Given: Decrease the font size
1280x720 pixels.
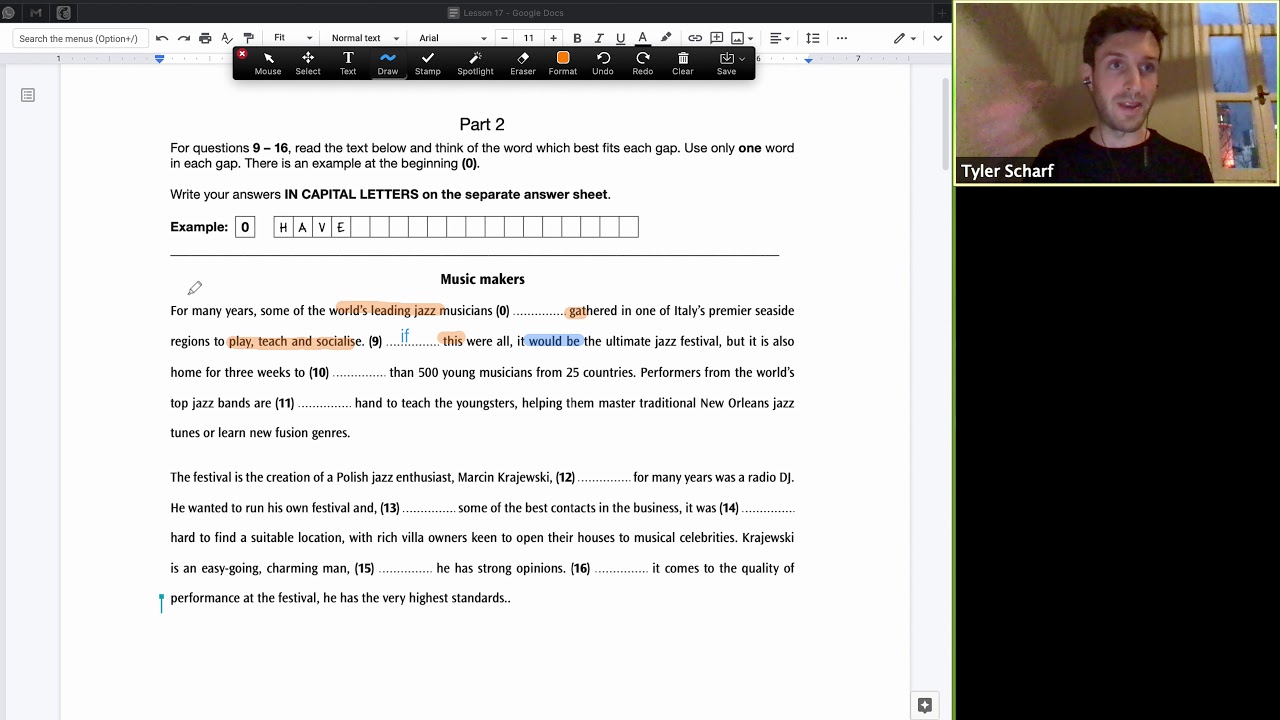Looking at the screenshot, I should [x=504, y=38].
